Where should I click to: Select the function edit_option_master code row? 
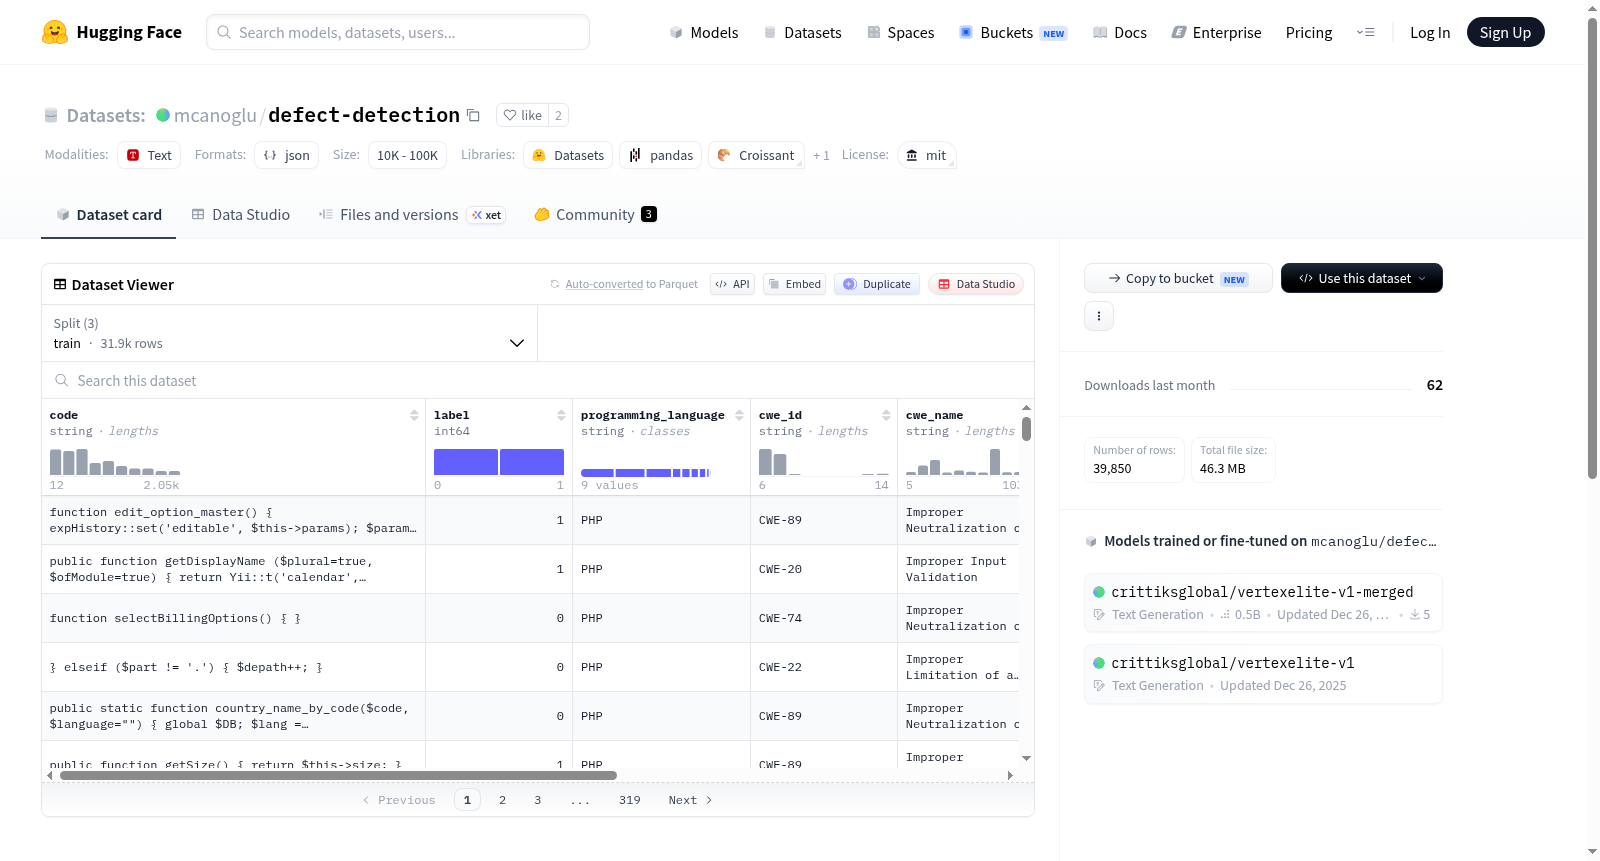point(233,520)
